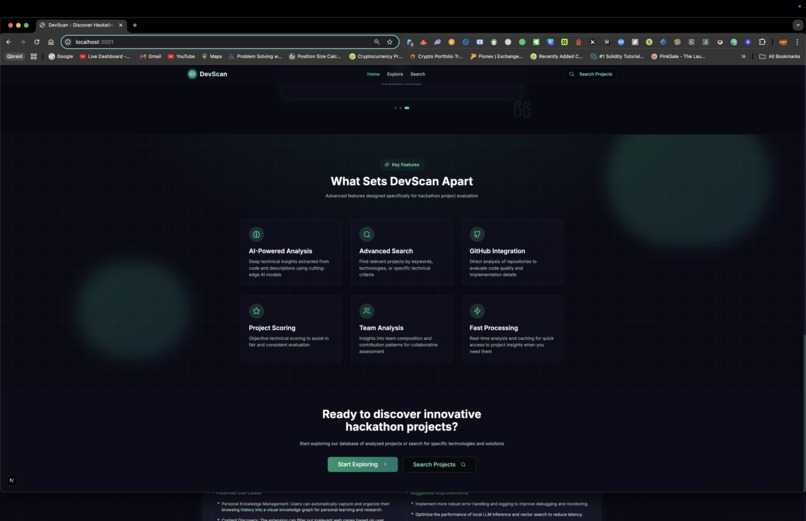
Task: Open the Google bookmark
Action: point(61,57)
